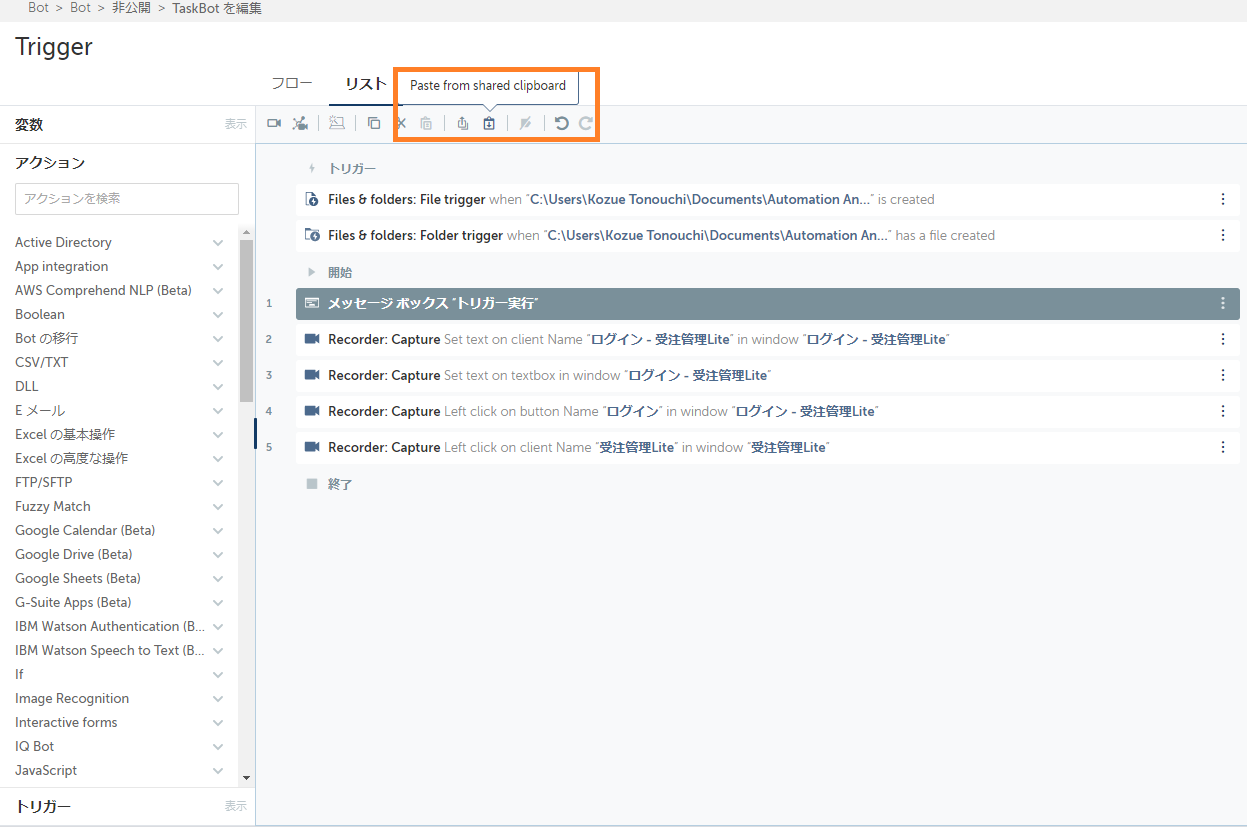Click the Google Calendar (Beta) action group
The height and width of the screenshot is (829, 1247).
[120, 530]
